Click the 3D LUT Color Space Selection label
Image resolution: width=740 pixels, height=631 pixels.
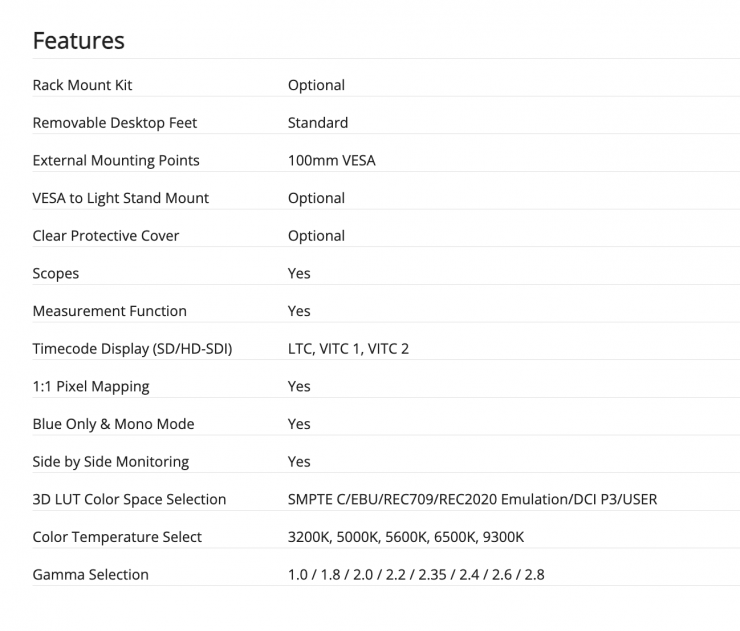tap(130, 499)
